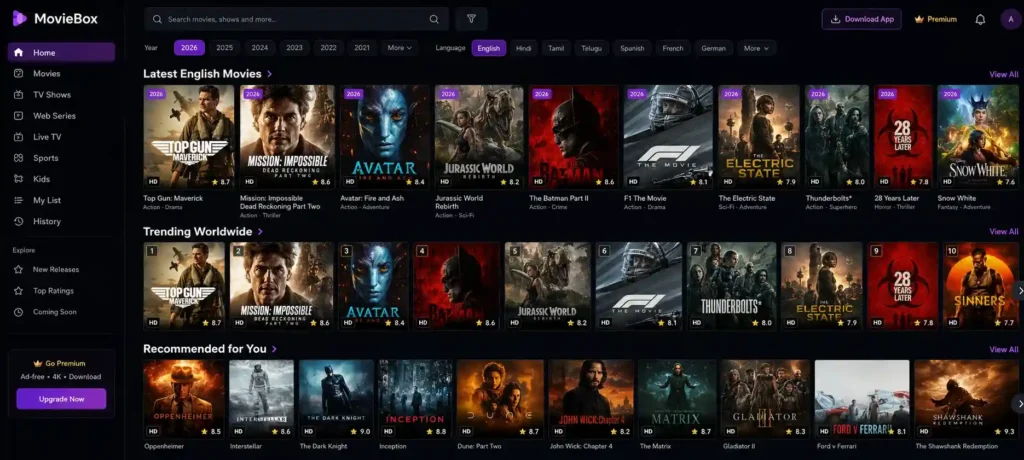Click the Sports sidebar icon
The height and width of the screenshot is (460, 1024).
[x=19, y=158]
